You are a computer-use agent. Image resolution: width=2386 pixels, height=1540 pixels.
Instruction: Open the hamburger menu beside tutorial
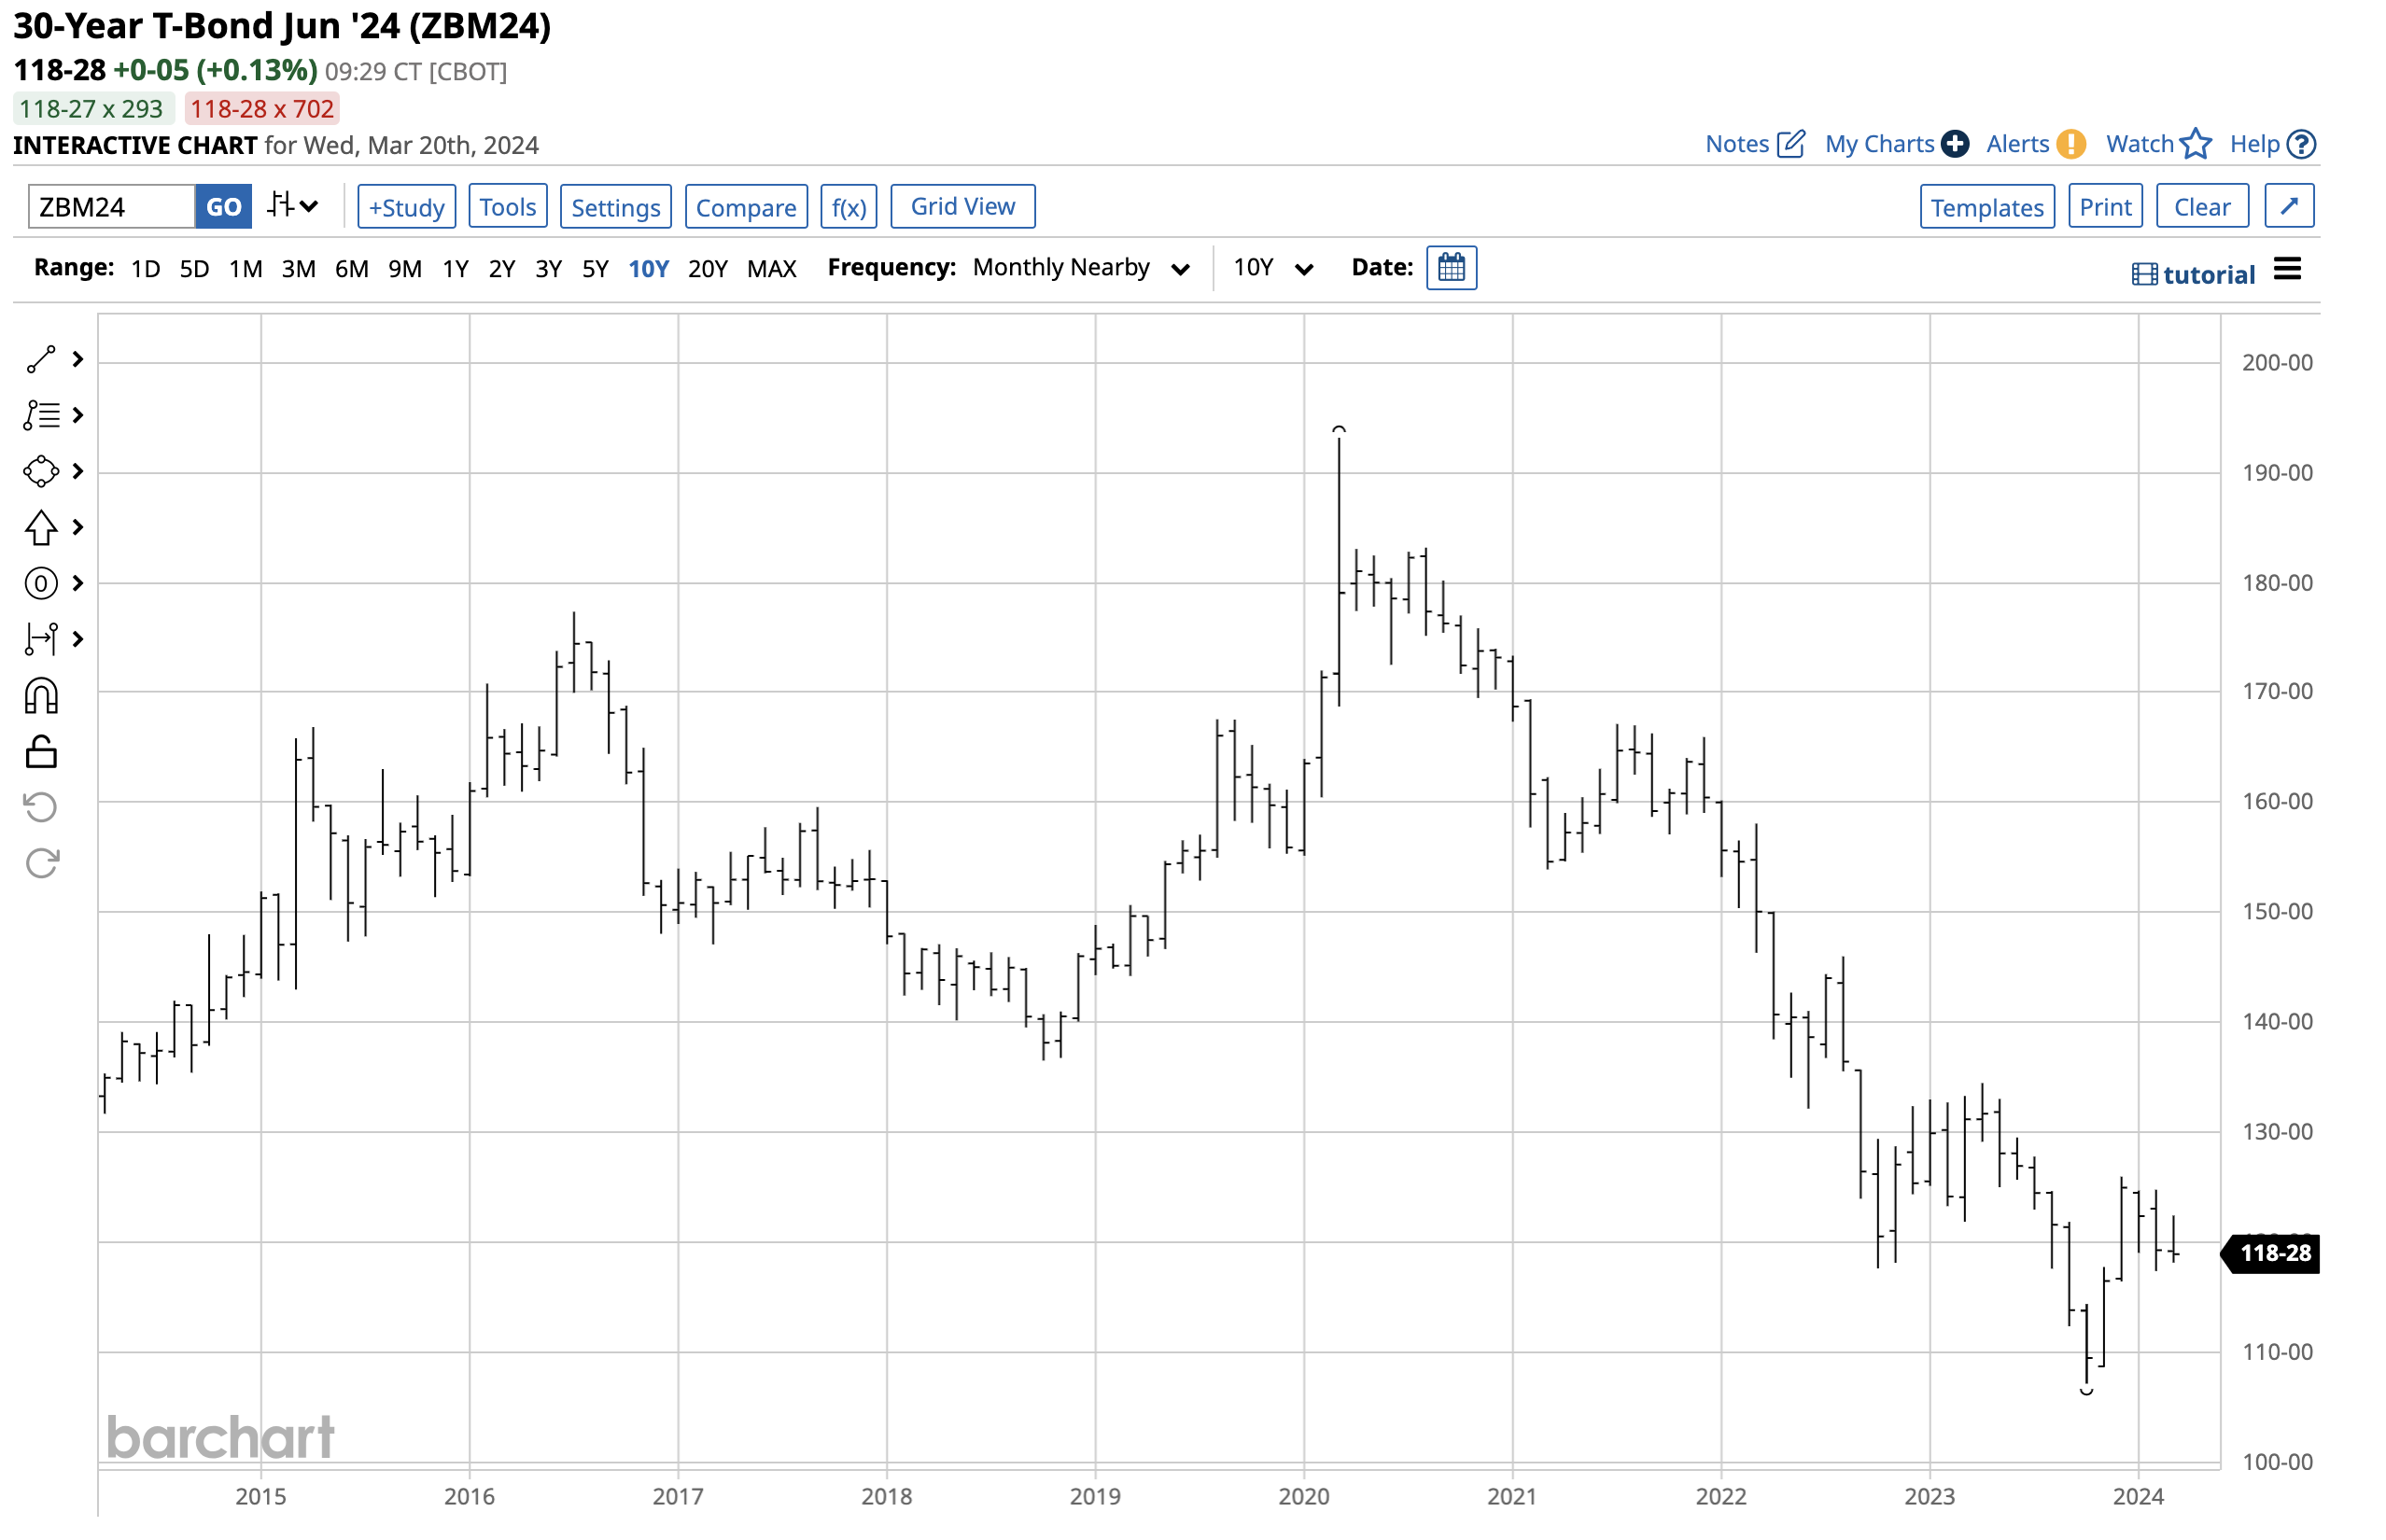click(x=2287, y=269)
